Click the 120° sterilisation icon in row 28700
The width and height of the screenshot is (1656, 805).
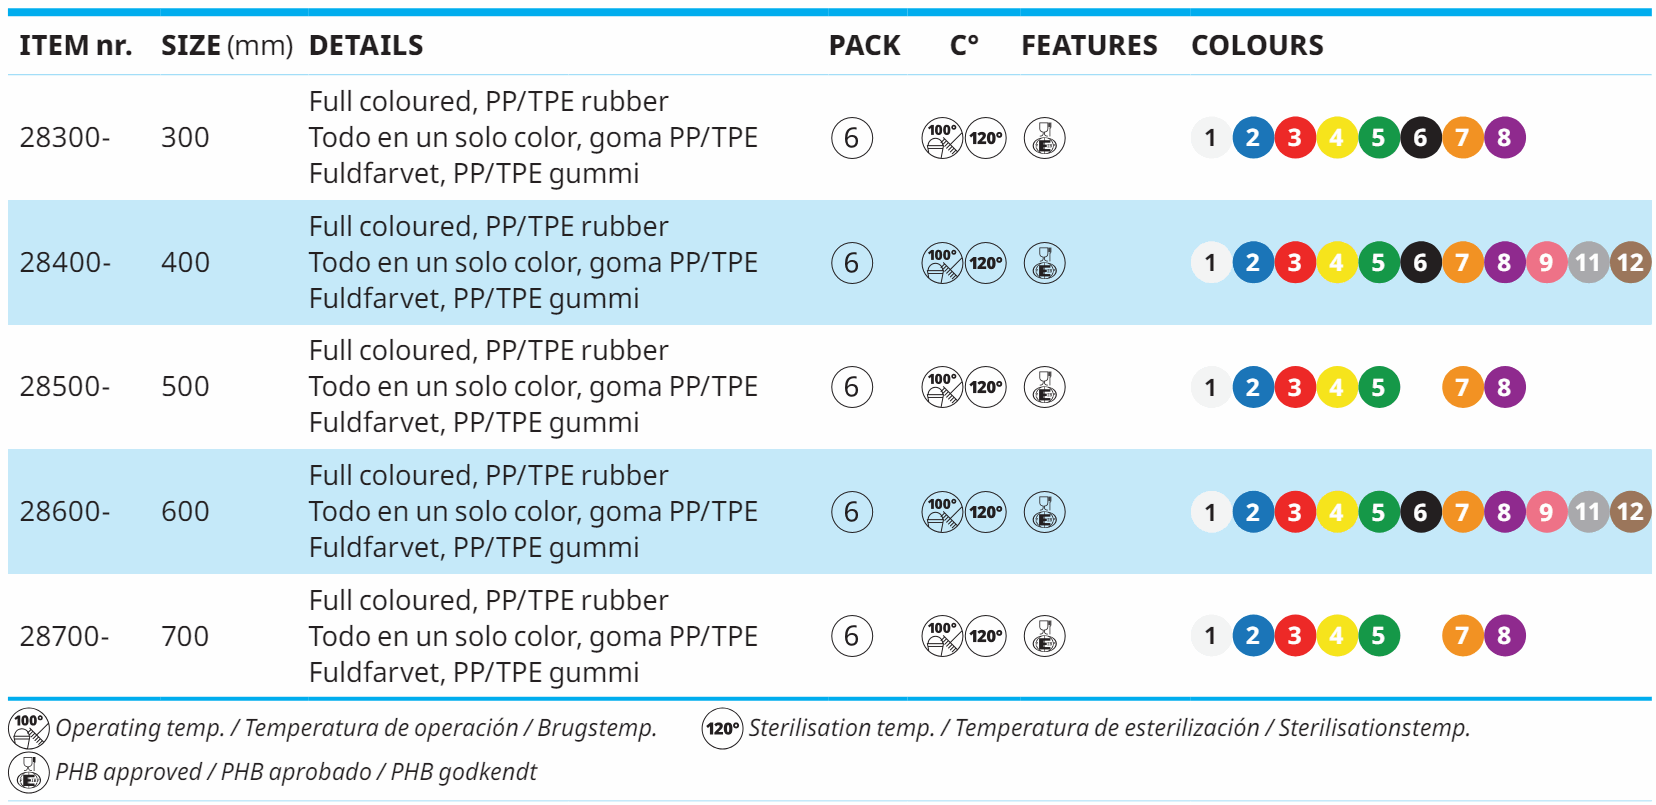click(986, 636)
